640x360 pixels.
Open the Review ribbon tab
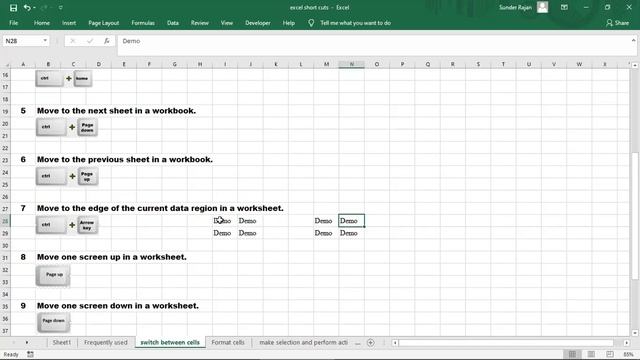coord(200,23)
